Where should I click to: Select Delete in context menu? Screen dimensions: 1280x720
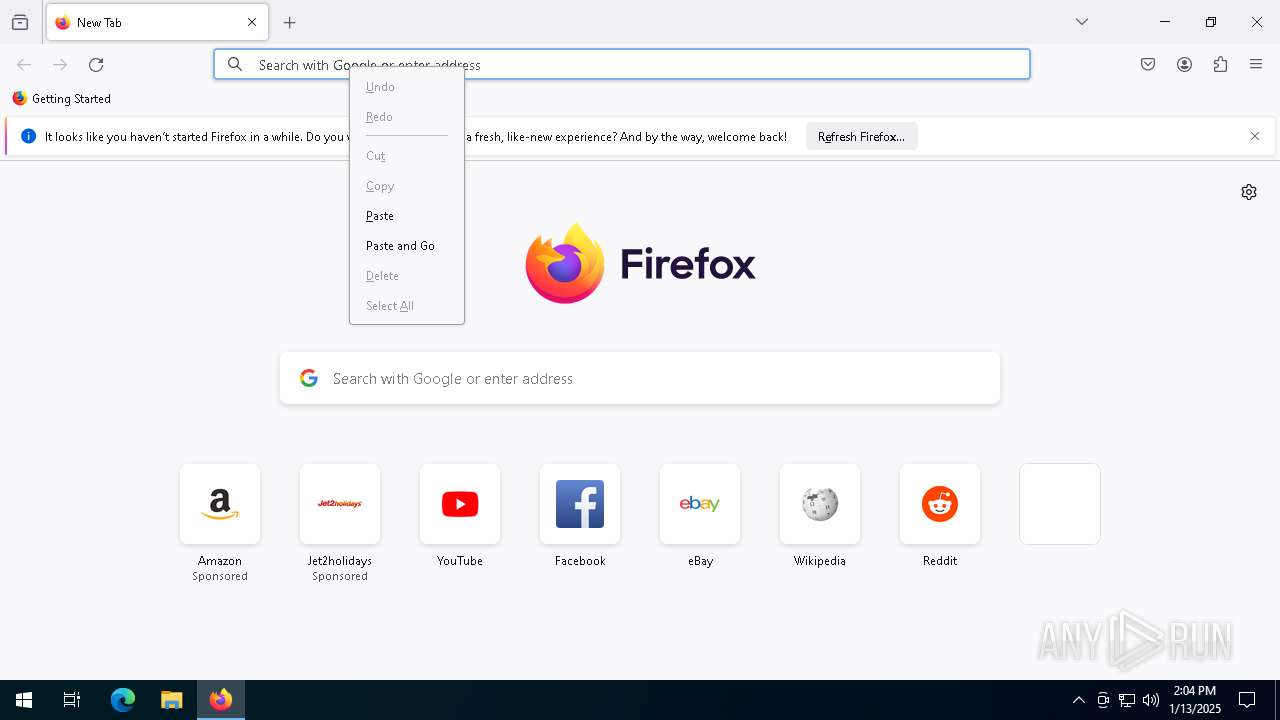tap(406, 276)
